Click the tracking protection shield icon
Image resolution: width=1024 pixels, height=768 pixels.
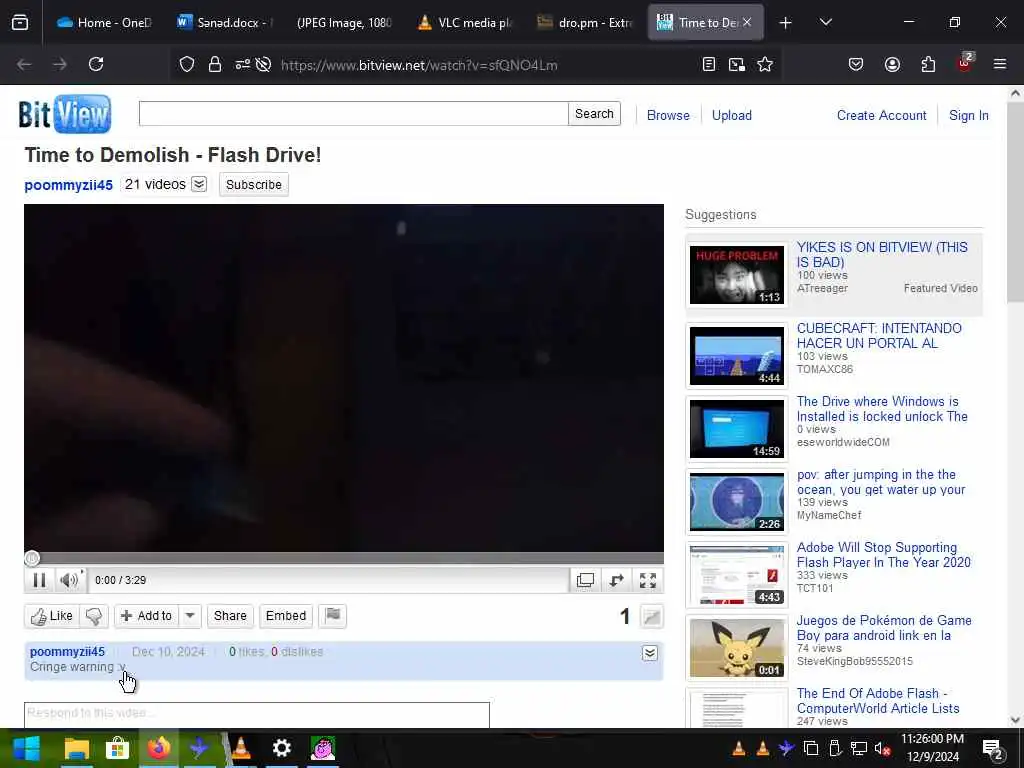187,65
